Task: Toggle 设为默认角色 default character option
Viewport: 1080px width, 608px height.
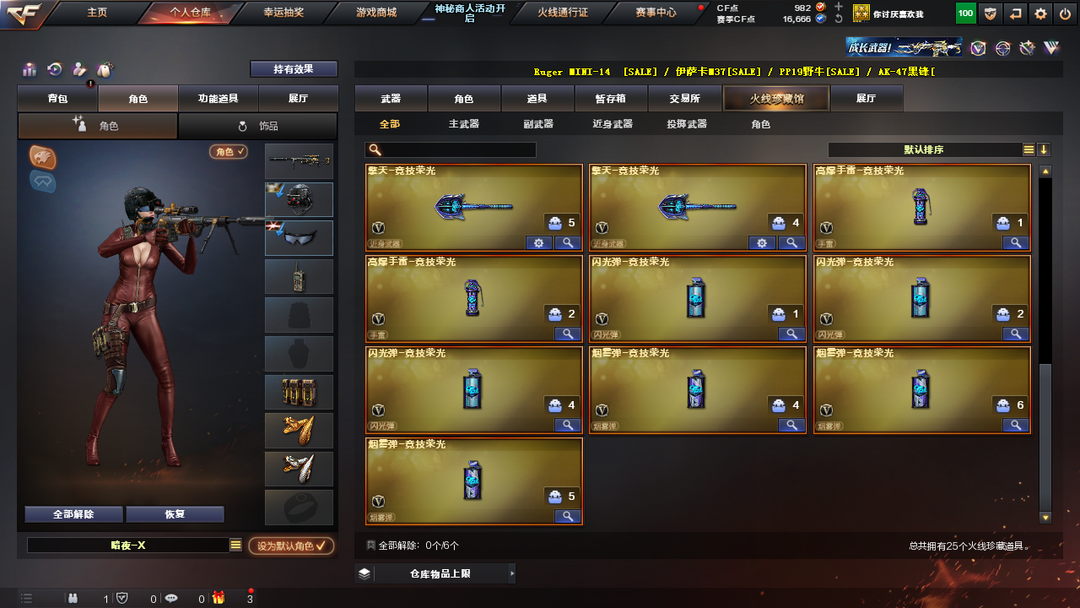Action: click(291, 545)
